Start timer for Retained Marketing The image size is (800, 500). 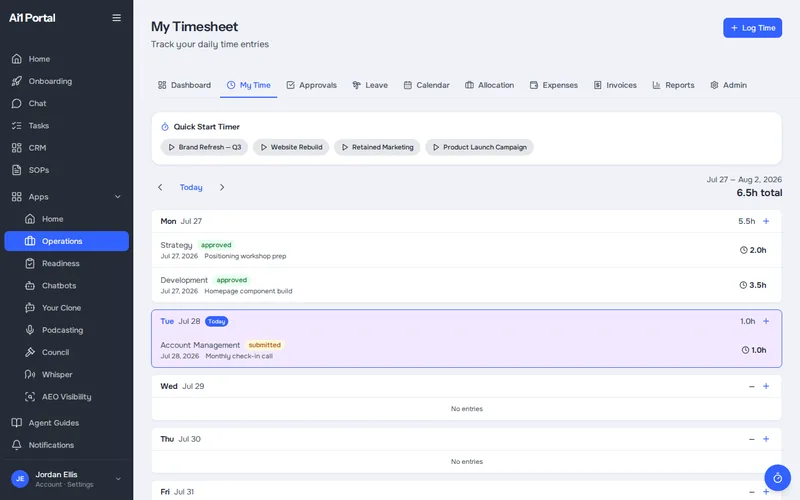click(377, 147)
